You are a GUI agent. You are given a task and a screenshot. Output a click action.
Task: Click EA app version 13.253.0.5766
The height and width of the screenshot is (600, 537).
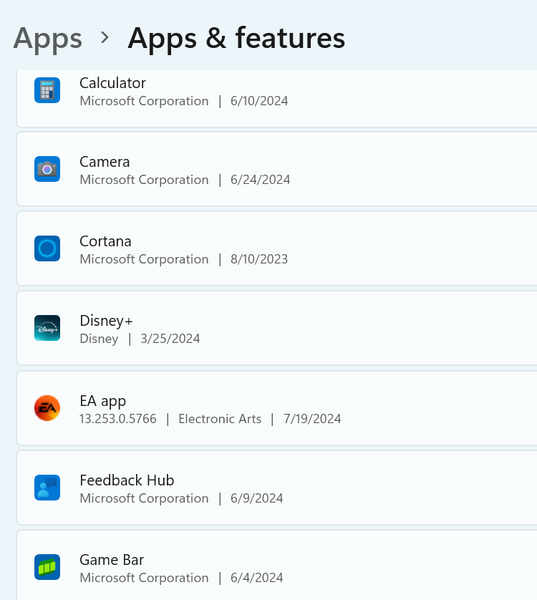pos(118,419)
